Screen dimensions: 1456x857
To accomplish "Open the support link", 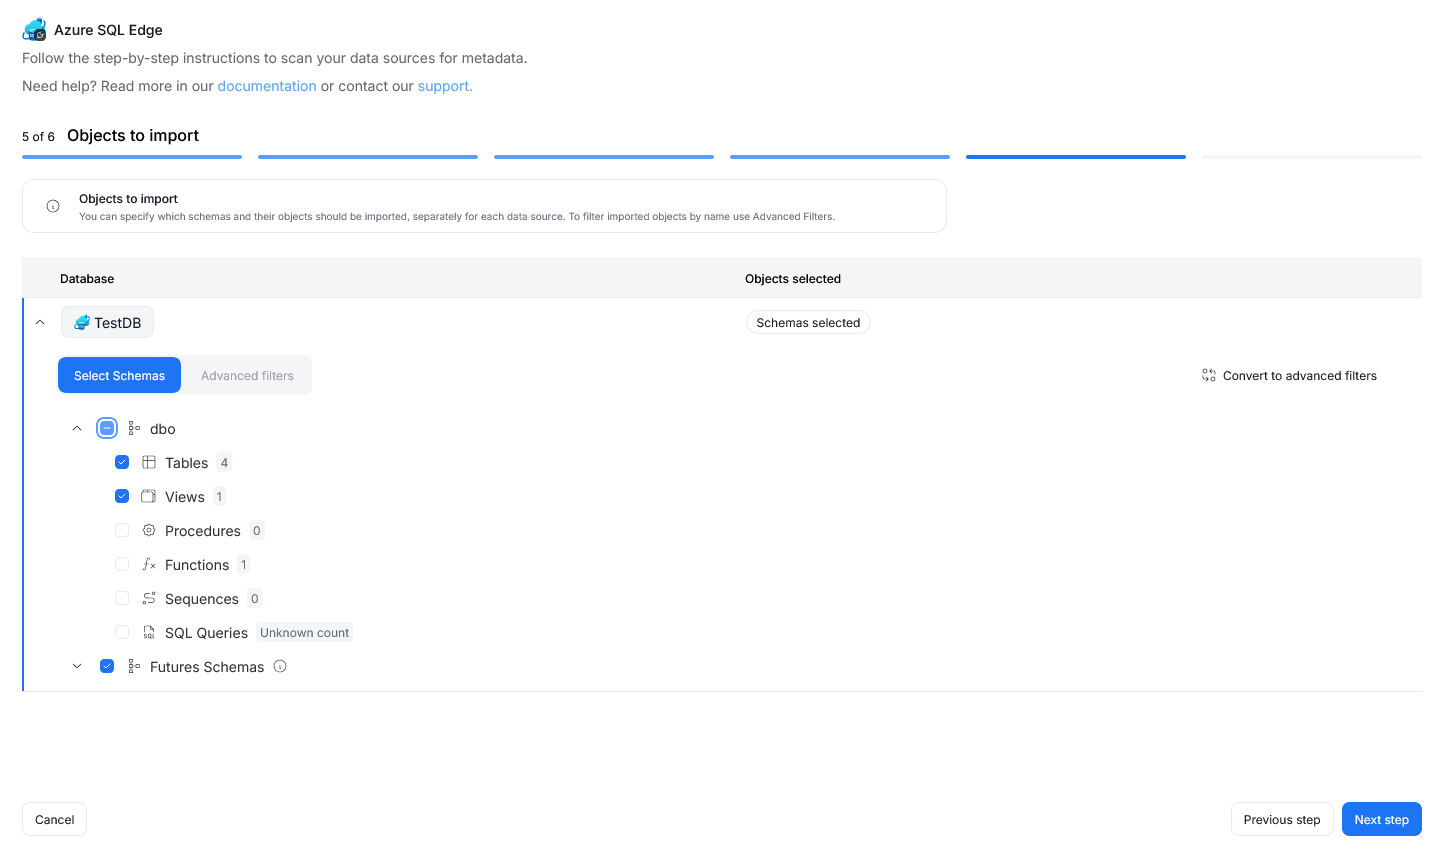I will coord(445,86).
